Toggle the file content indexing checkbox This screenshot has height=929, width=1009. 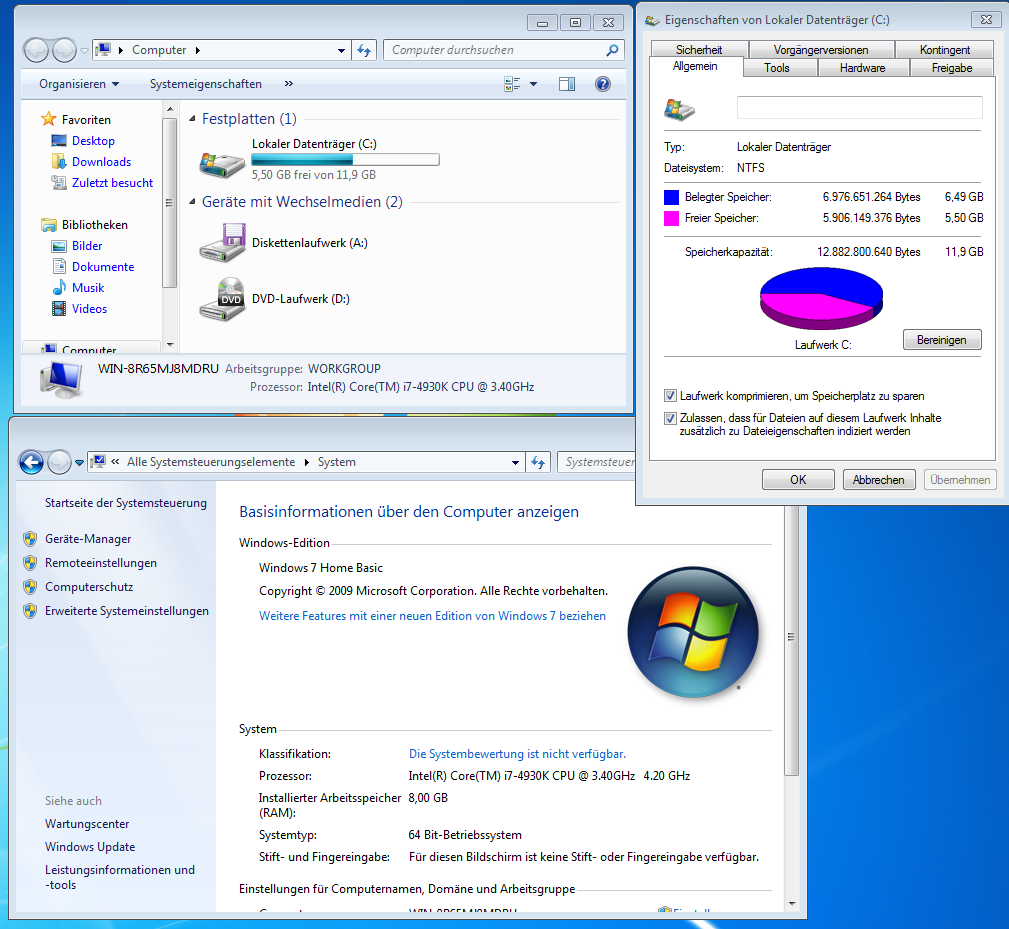(670, 418)
